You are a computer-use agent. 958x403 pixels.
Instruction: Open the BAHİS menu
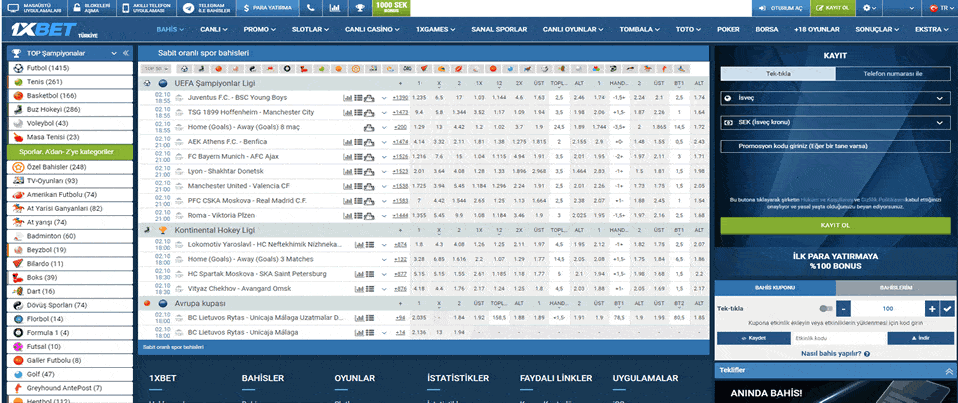(x=170, y=29)
